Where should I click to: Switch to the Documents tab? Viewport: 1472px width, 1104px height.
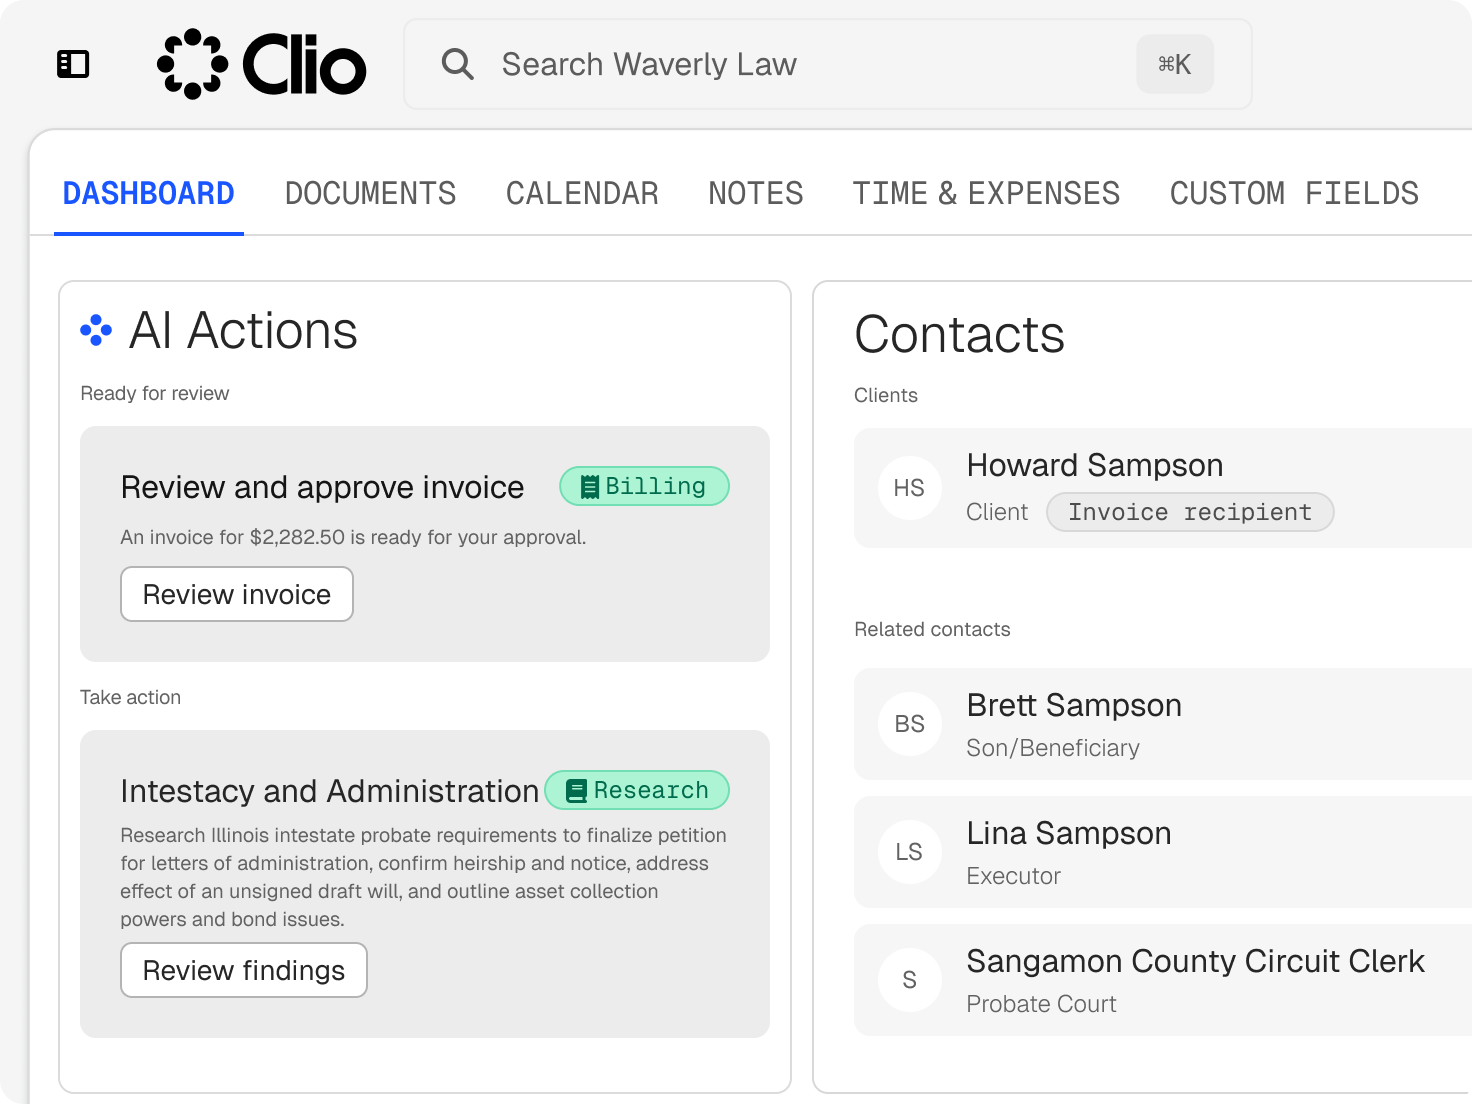[x=371, y=193]
